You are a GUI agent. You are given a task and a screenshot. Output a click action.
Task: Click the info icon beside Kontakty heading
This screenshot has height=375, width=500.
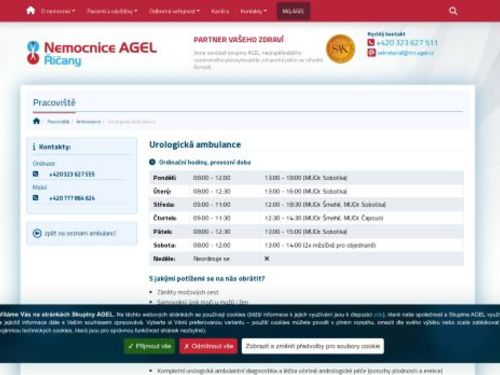point(34,147)
